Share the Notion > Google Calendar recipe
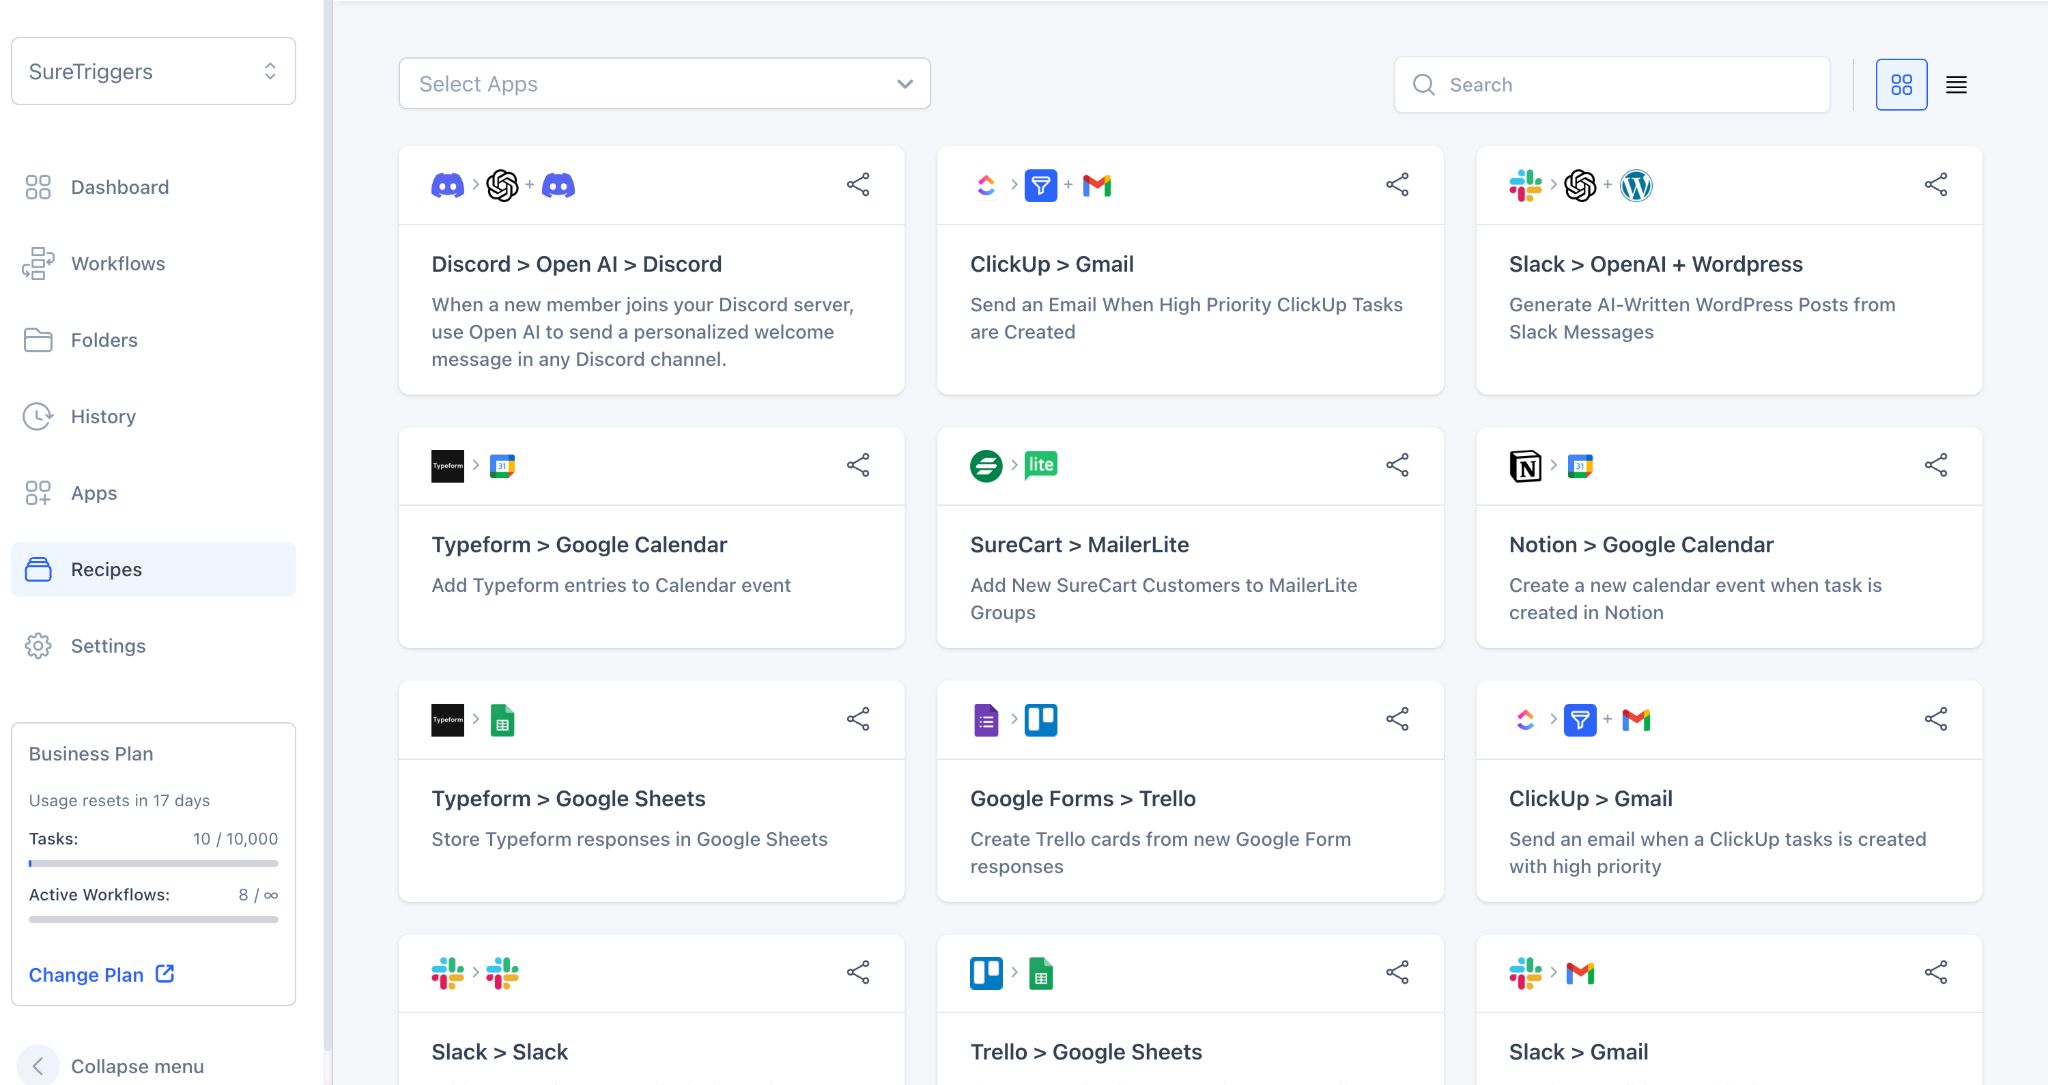 pos(1936,465)
